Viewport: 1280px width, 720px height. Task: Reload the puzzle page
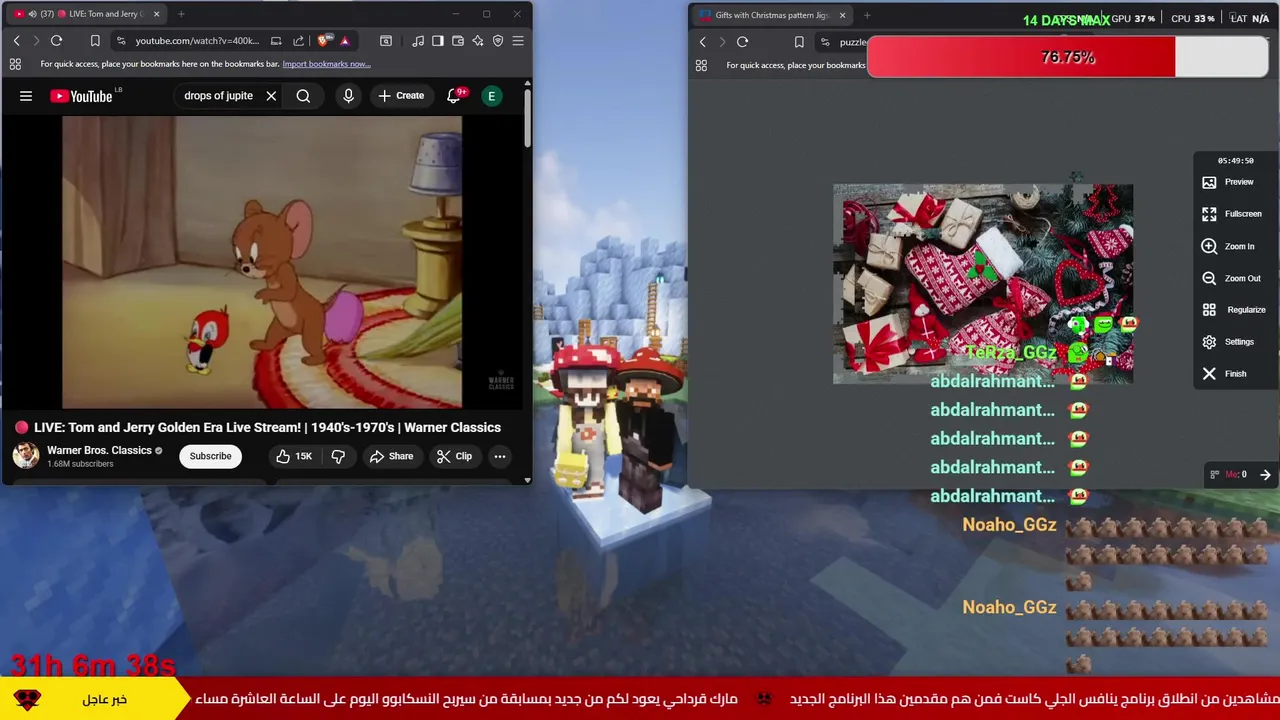click(x=742, y=42)
